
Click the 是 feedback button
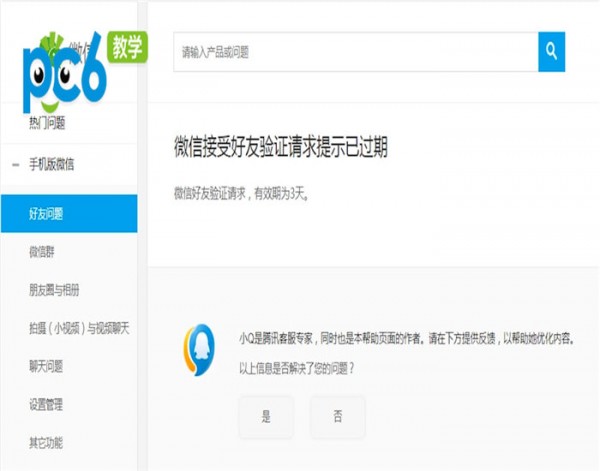click(x=266, y=417)
